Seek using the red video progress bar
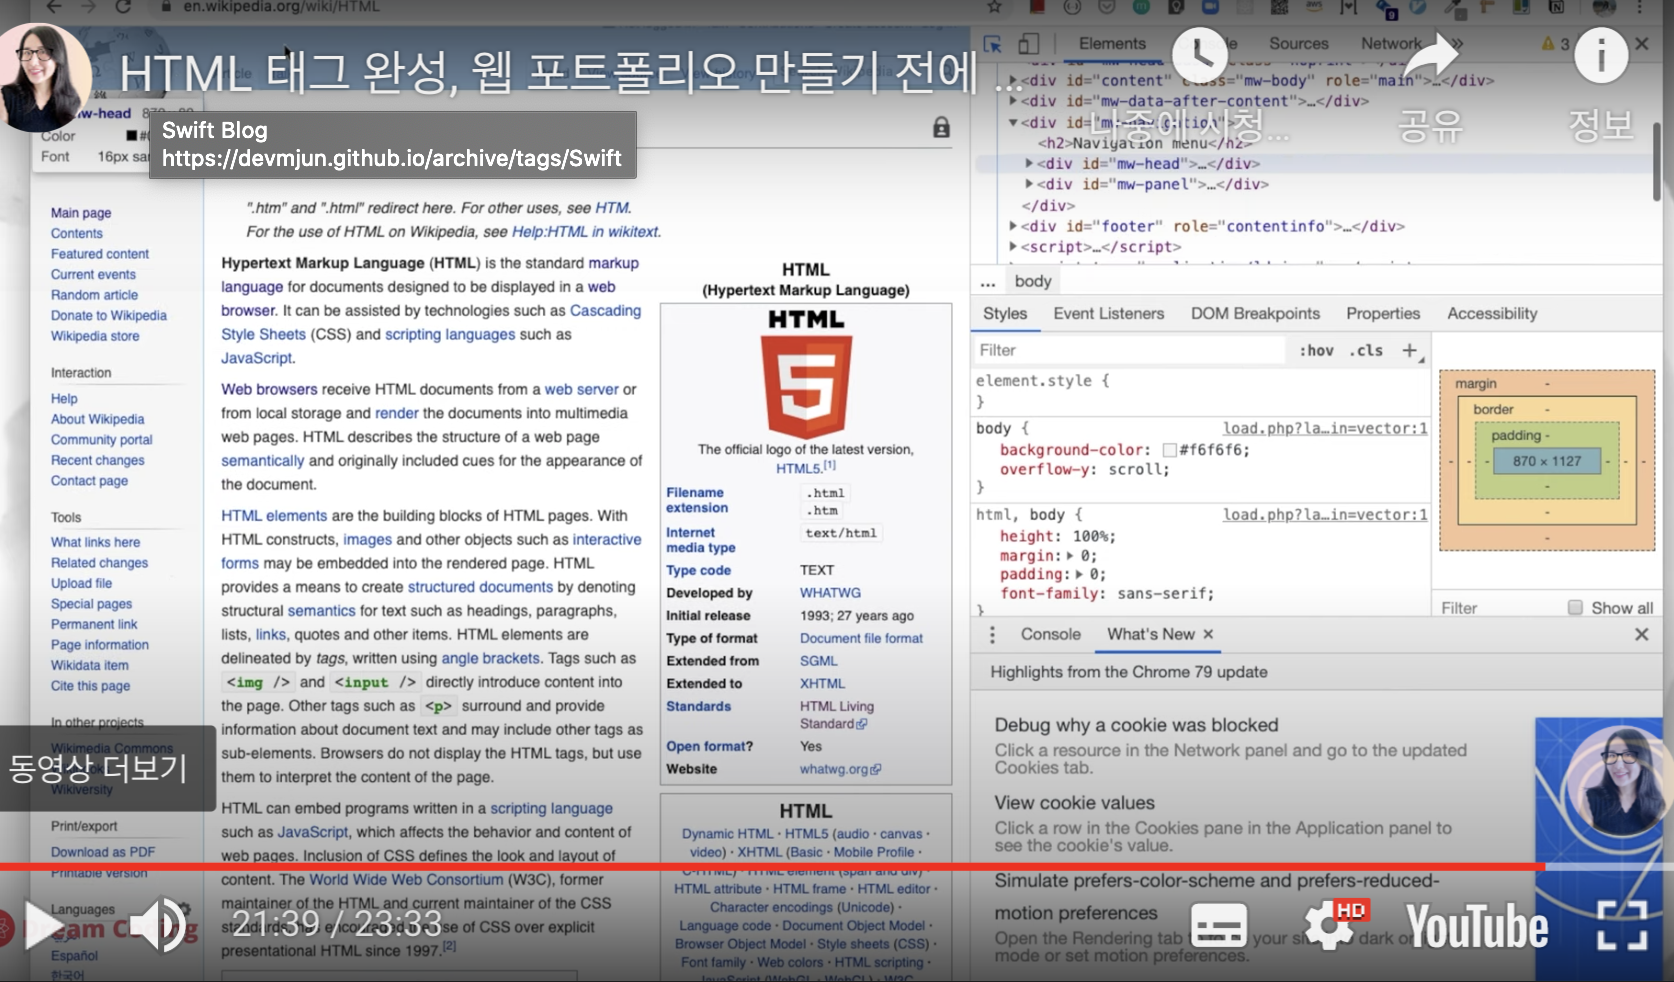This screenshot has width=1674, height=982. (x=837, y=867)
